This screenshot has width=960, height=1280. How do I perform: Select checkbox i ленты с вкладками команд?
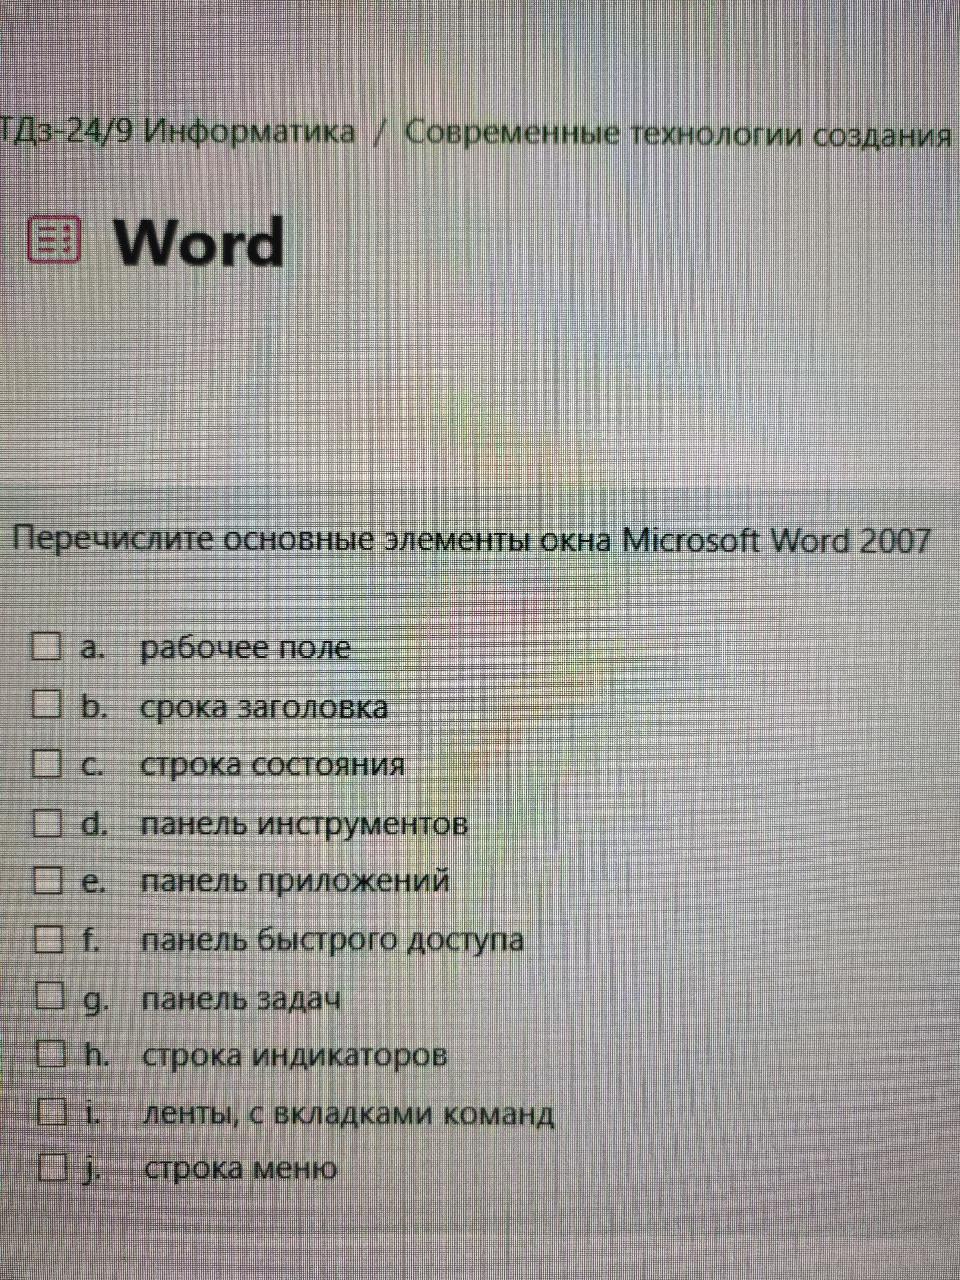(x=52, y=1110)
